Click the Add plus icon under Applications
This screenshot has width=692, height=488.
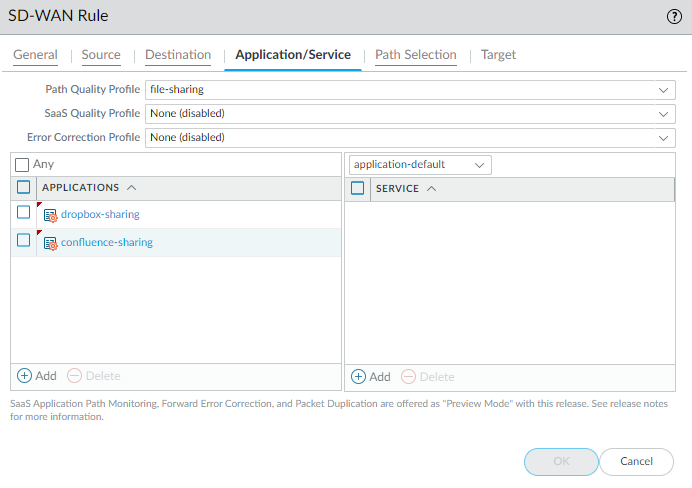tap(25, 376)
